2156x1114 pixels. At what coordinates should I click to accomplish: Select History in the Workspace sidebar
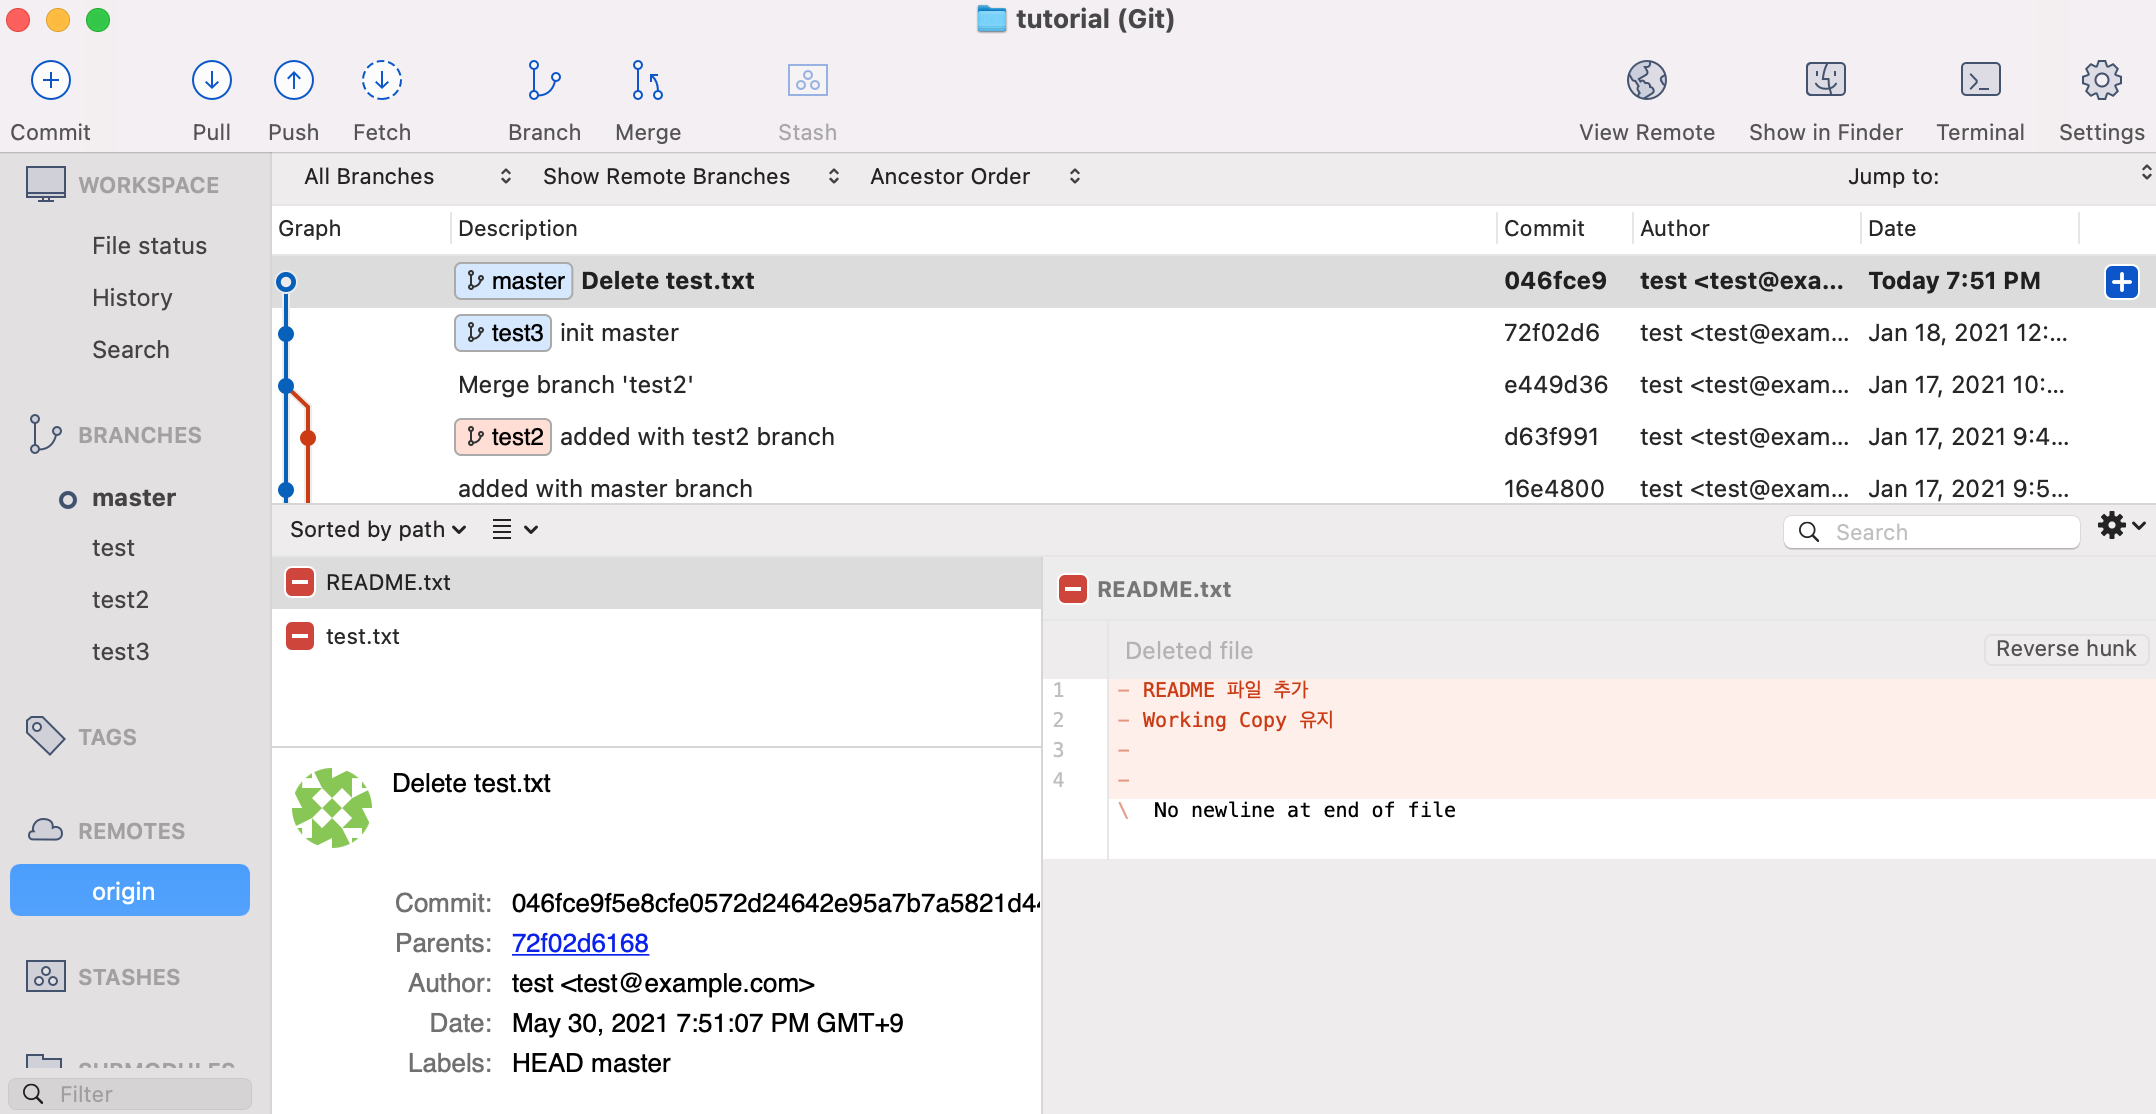pos(132,298)
